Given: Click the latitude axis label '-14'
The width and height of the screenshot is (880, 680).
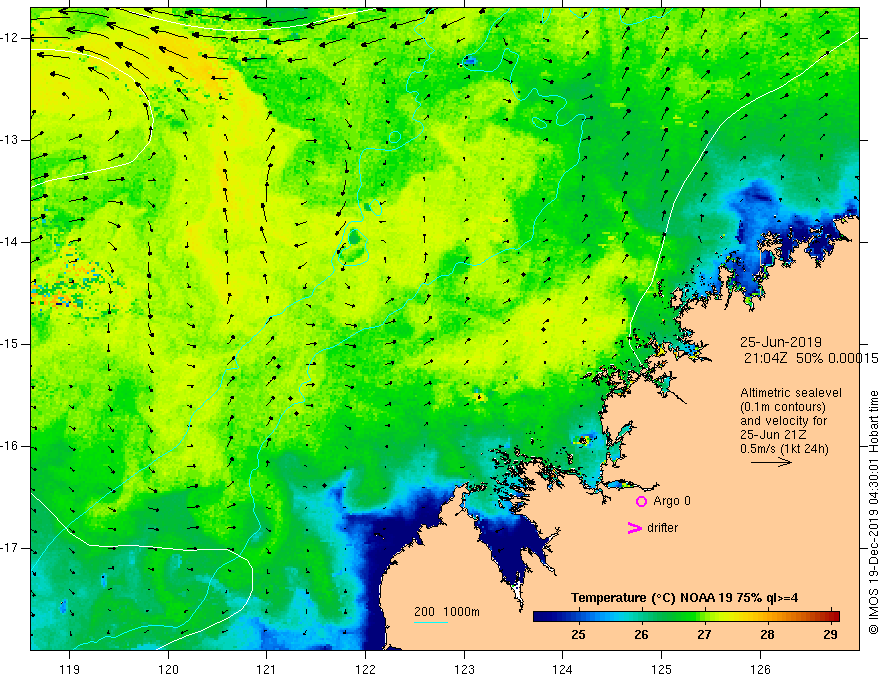Looking at the screenshot, I should (10, 242).
